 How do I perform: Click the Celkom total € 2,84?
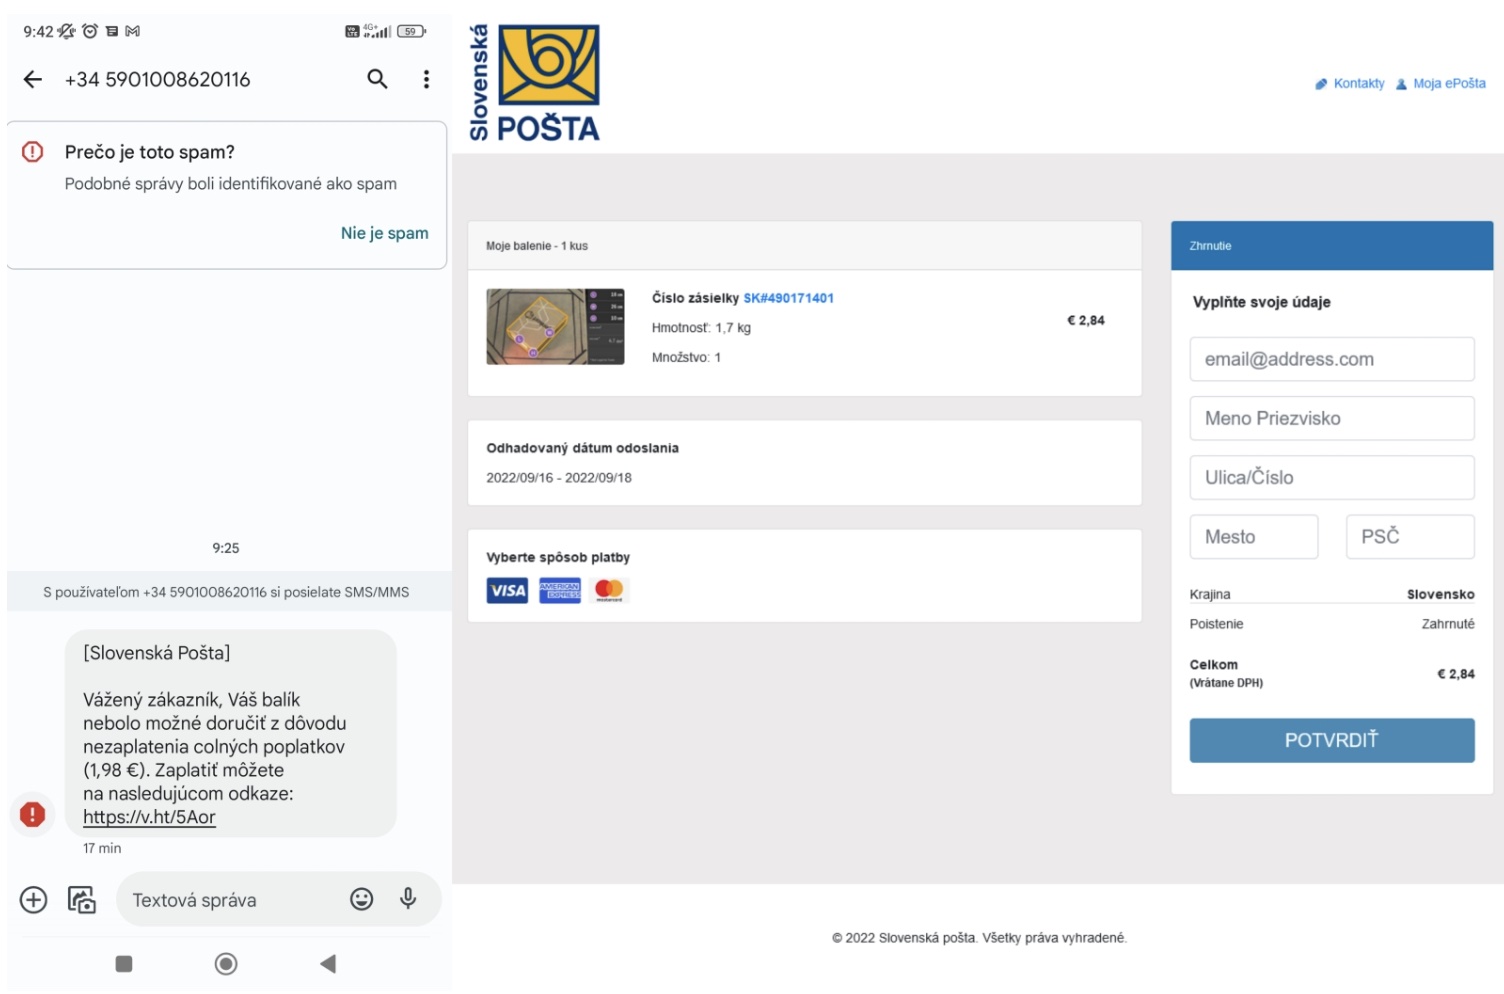(x=1455, y=674)
